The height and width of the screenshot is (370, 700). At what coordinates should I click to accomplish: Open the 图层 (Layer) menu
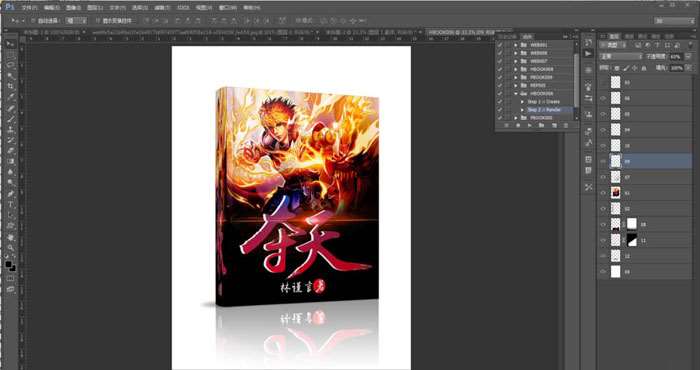click(x=95, y=8)
